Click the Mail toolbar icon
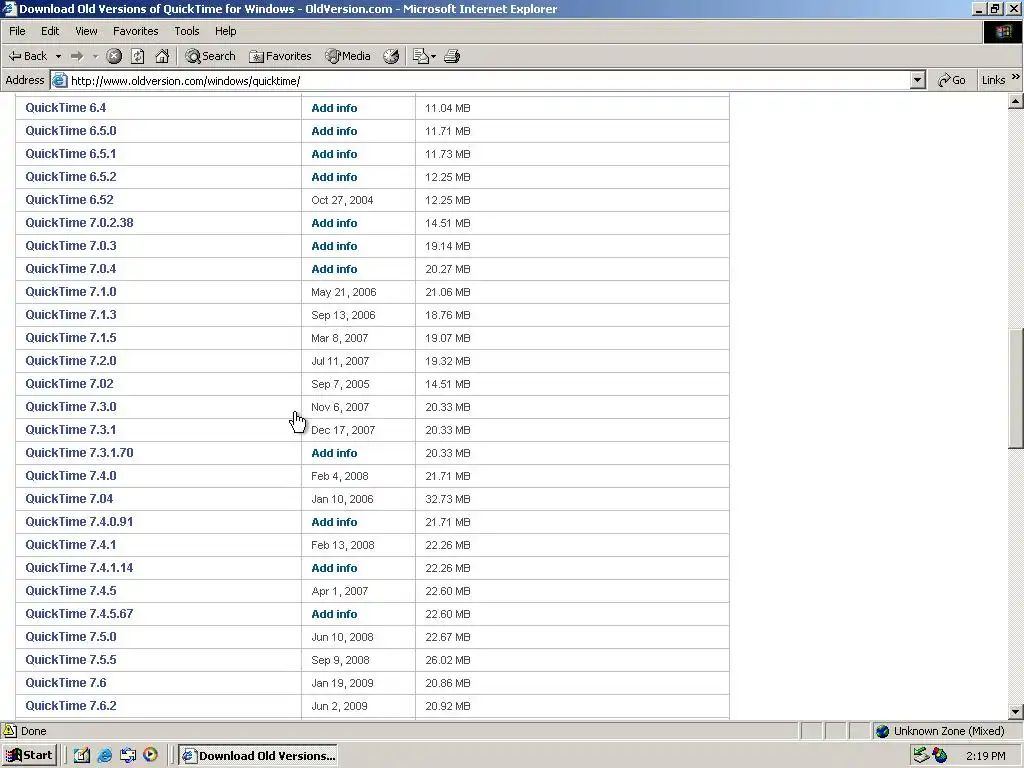This screenshot has height=768, width=1024. pos(421,56)
